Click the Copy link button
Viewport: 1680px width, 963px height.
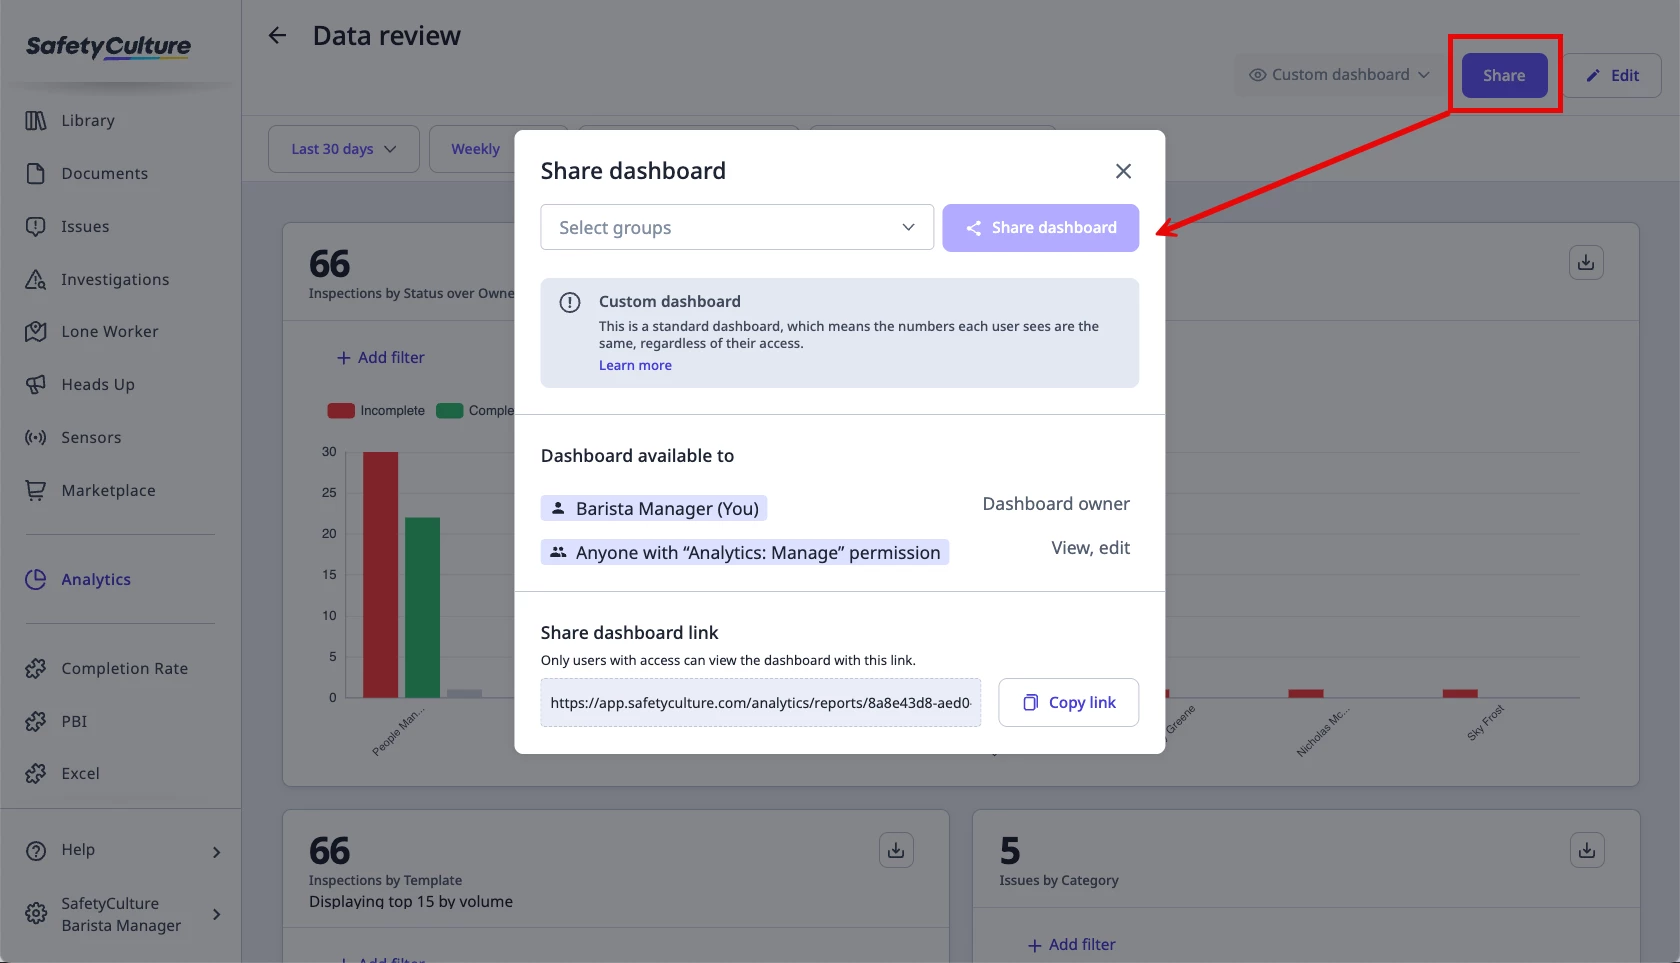coord(1069,703)
